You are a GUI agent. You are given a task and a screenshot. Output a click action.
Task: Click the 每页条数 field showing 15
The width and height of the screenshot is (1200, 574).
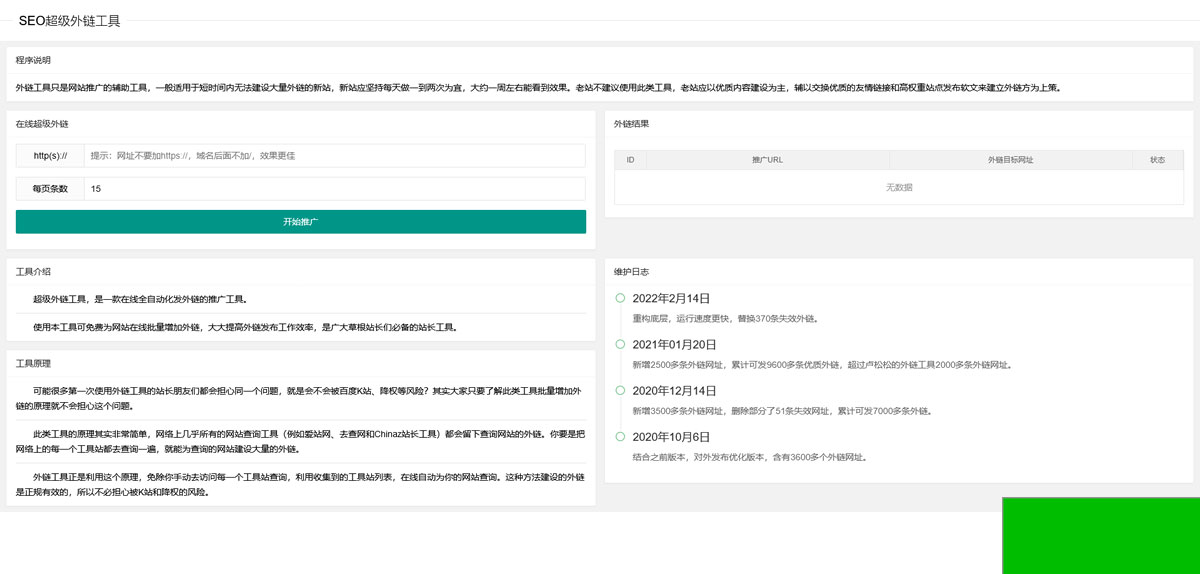(335, 189)
